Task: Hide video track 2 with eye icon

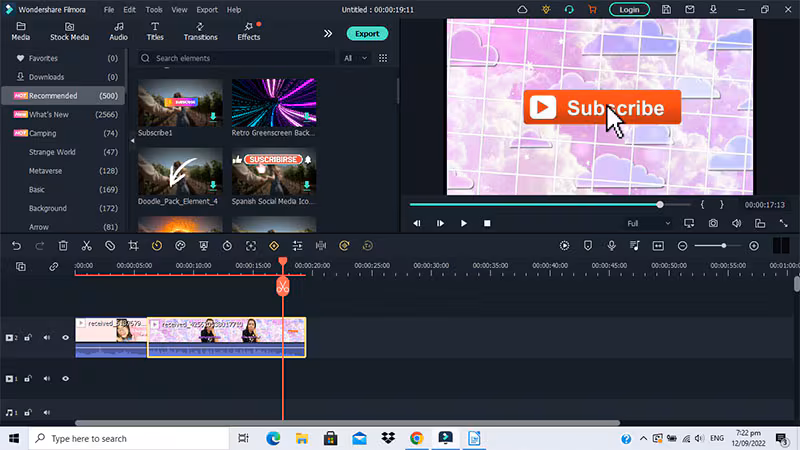Action: (x=65, y=338)
